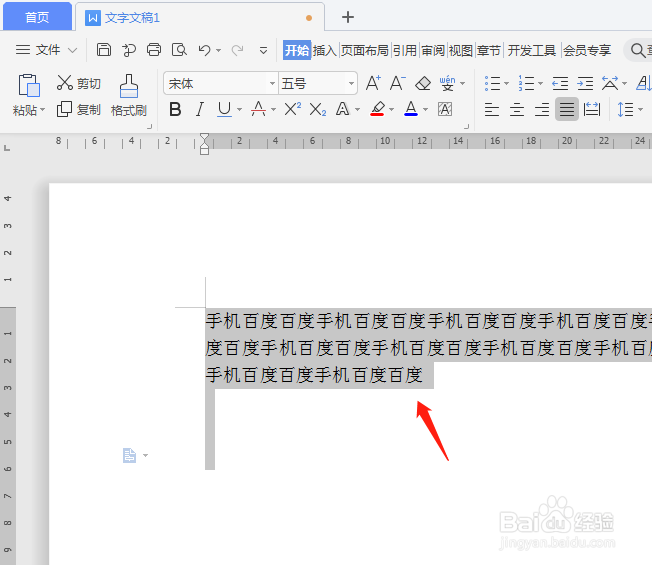Increase font size with A+ icon
Image resolution: width=652 pixels, height=565 pixels.
[373, 83]
